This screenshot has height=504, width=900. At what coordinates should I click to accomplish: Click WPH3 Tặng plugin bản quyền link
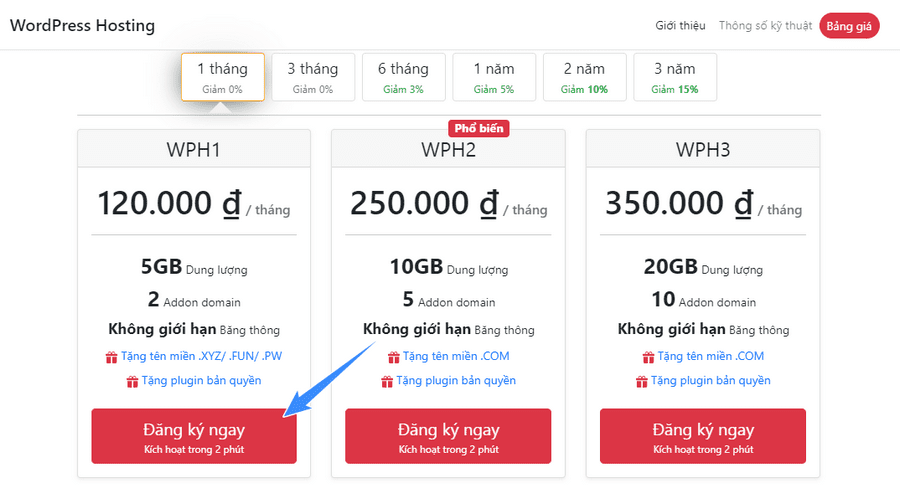[711, 381]
